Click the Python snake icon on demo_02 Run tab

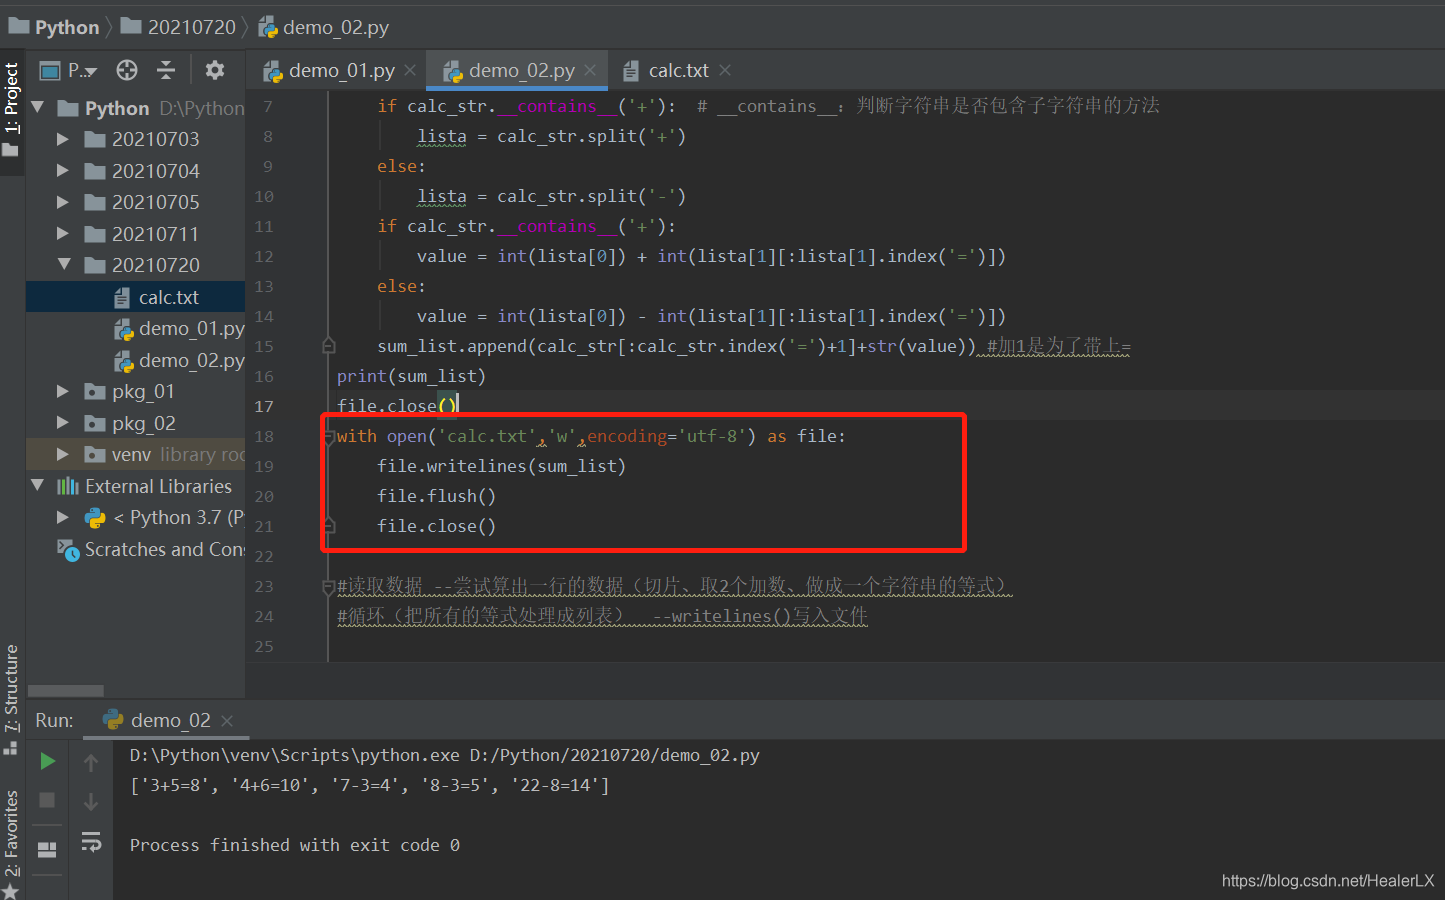[114, 720]
